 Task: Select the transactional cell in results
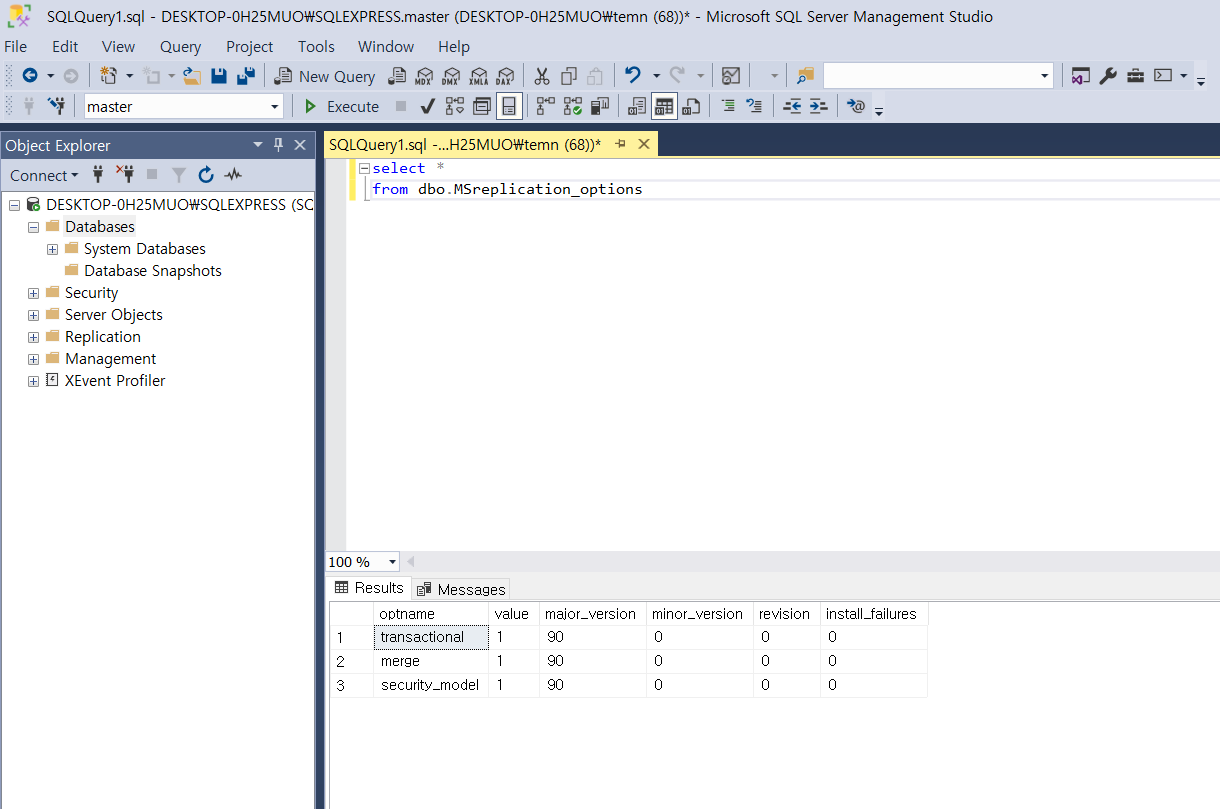click(431, 637)
